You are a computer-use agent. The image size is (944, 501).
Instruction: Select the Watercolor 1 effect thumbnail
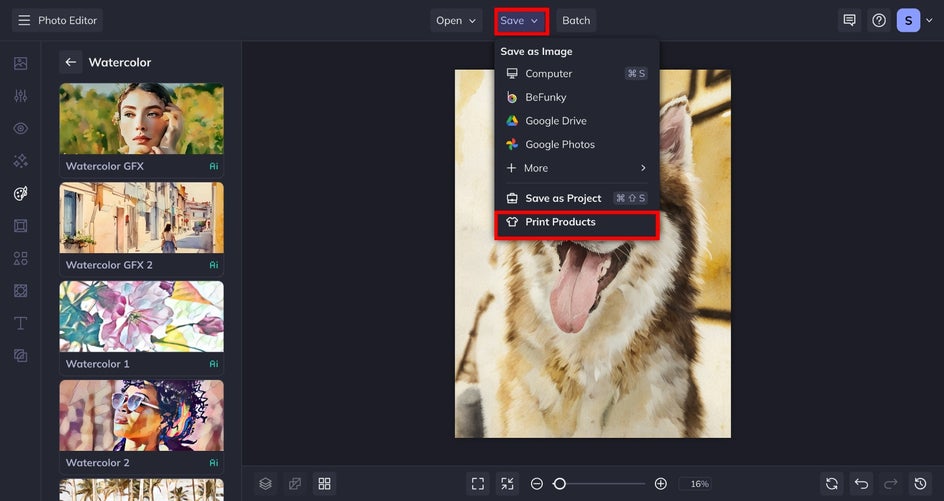[141, 316]
